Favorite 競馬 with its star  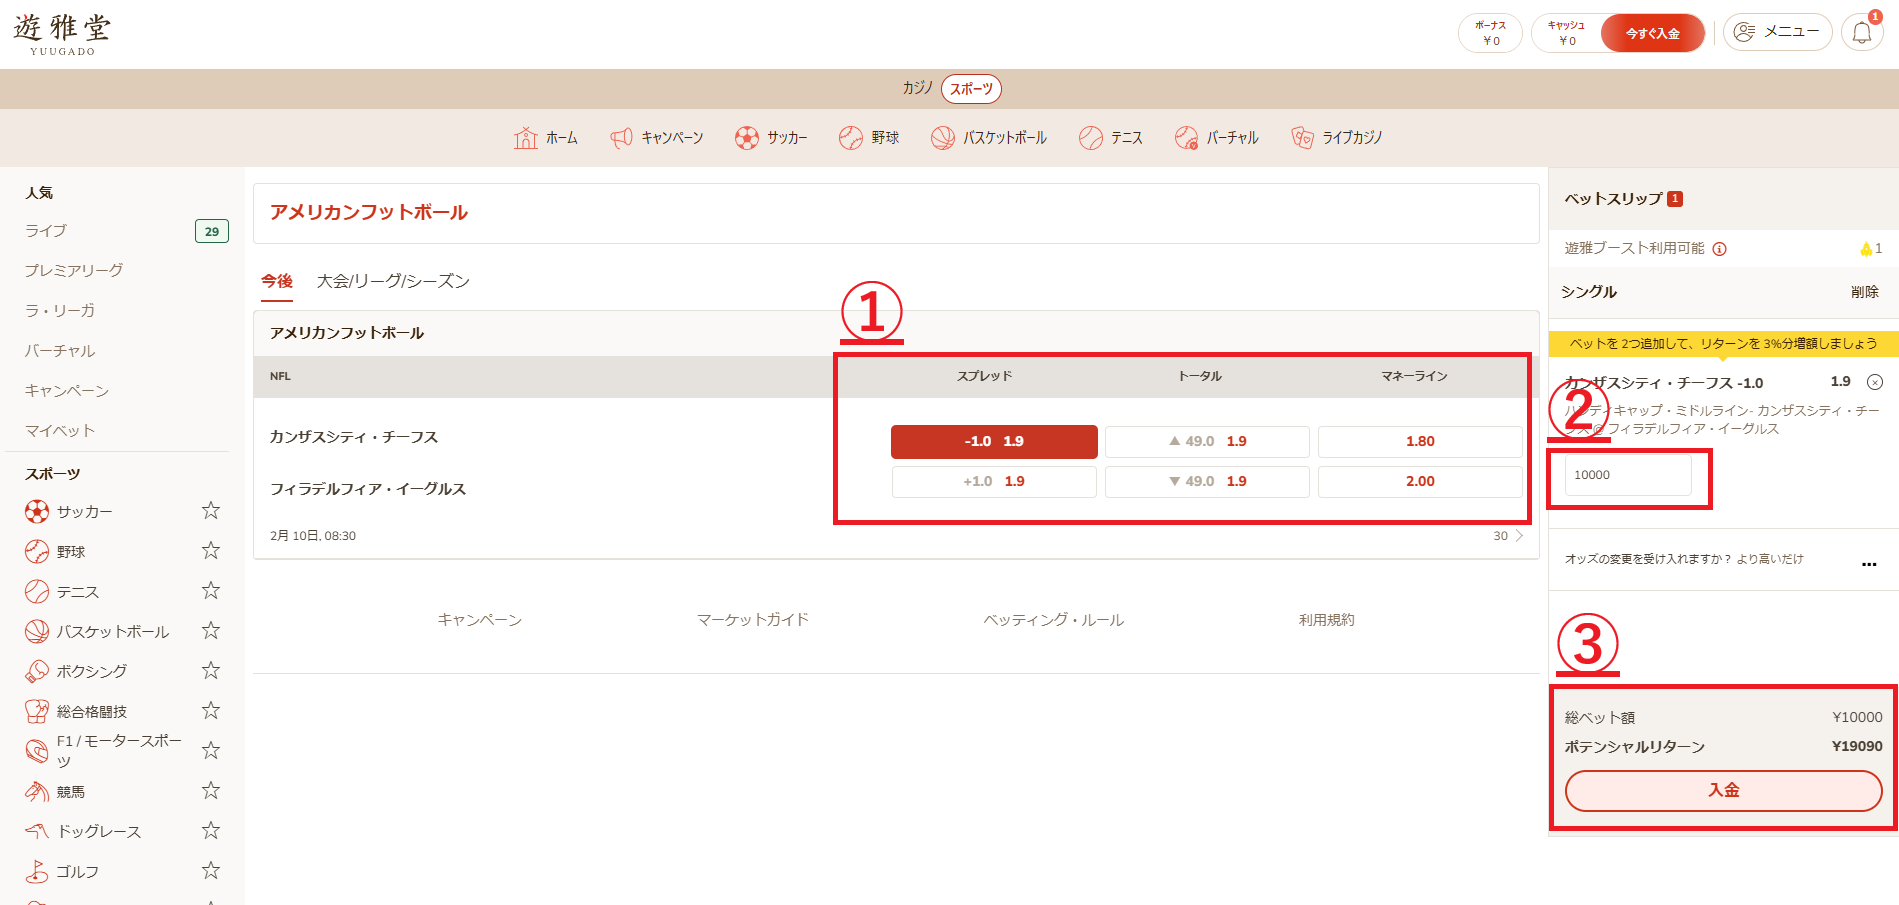click(x=211, y=791)
